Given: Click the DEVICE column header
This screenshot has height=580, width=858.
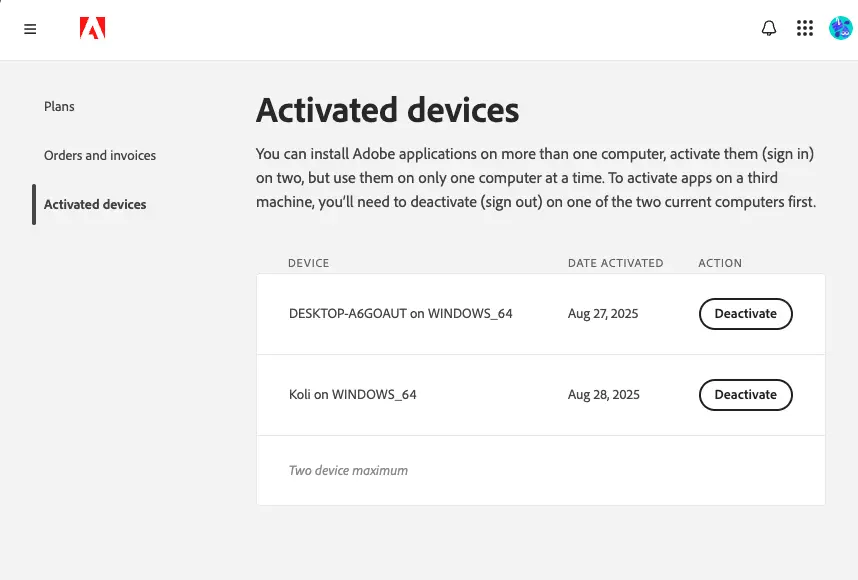Looking at the screenshot, I should [308, 263].
